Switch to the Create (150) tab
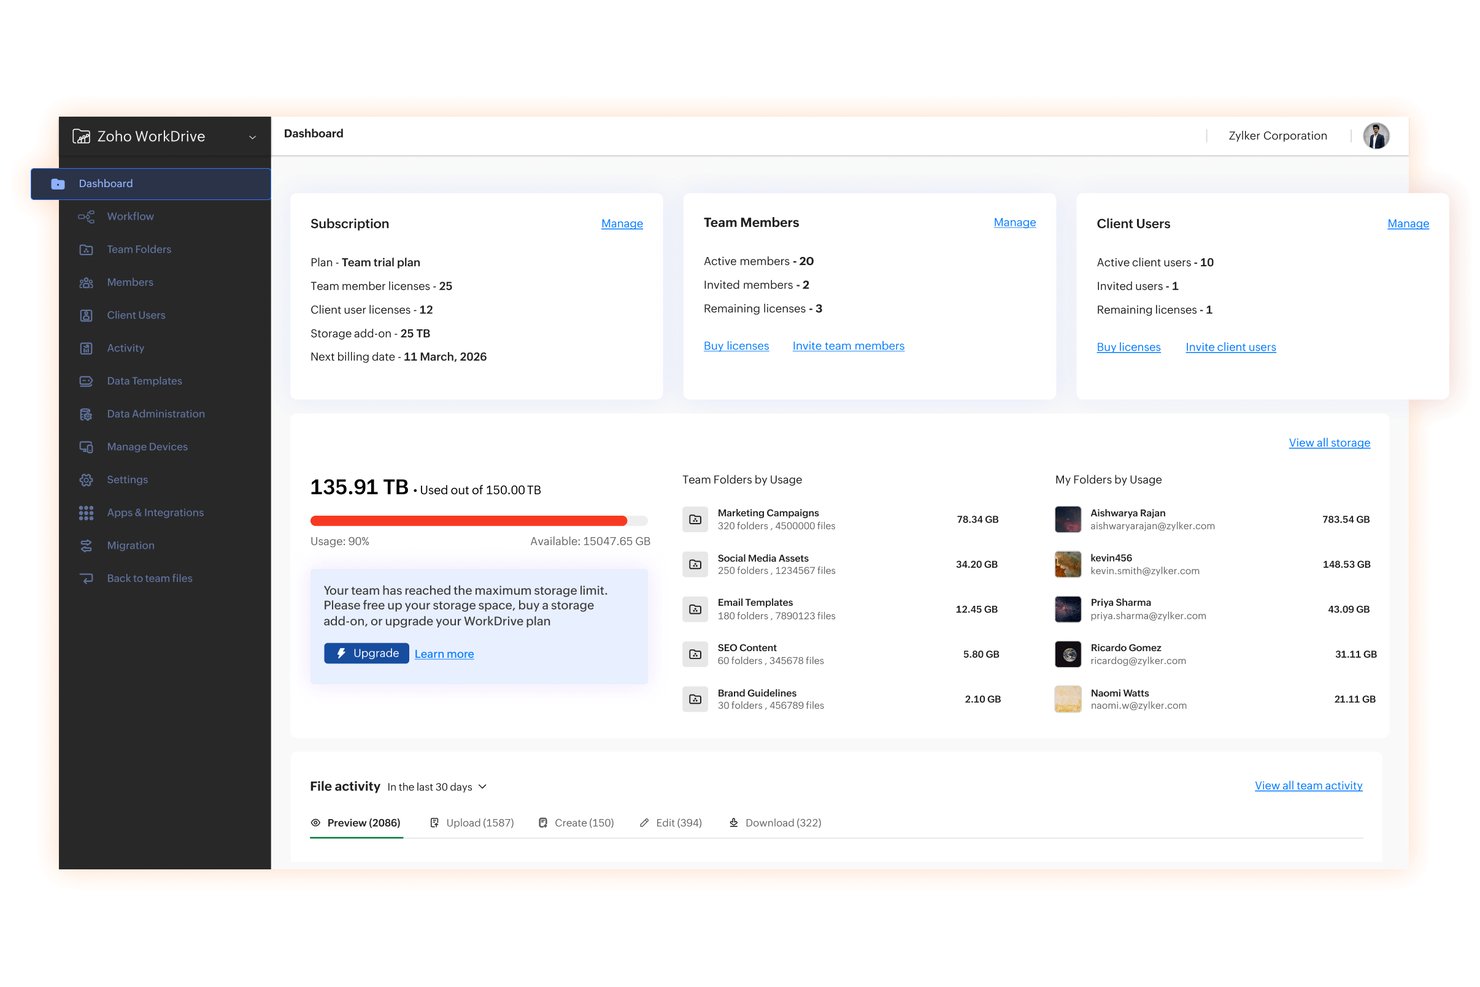Screen dimensions: 1480x987 (x=576, y=823)
